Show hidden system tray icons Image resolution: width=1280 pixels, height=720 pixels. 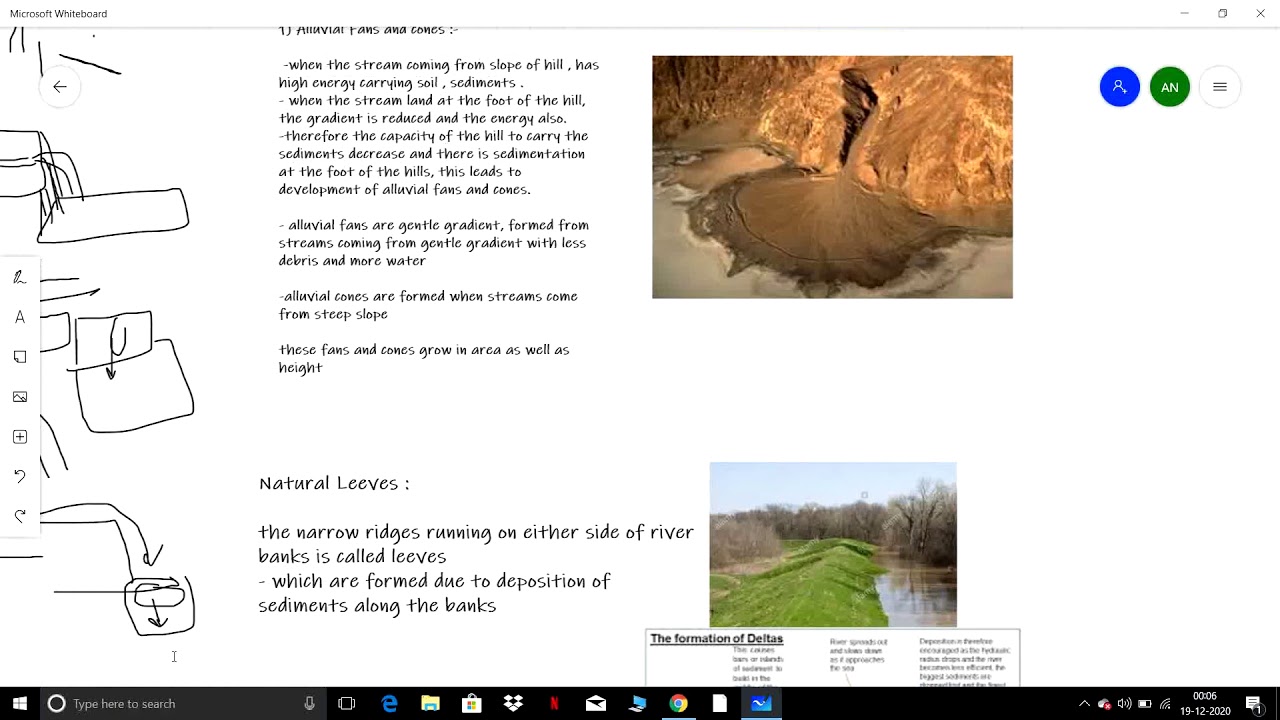pyautogui.click(x=1084, y=704)
